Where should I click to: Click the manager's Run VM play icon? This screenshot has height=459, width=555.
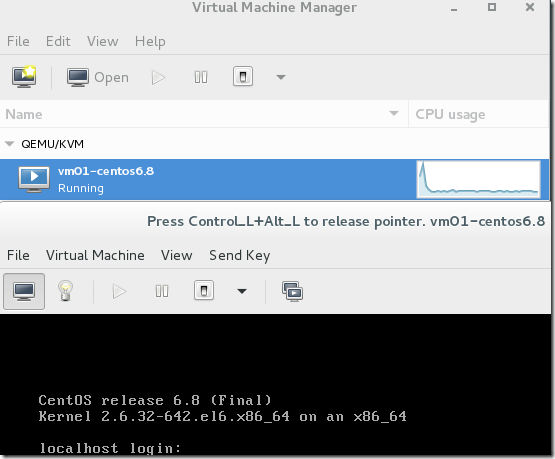(x=158, y=77)
